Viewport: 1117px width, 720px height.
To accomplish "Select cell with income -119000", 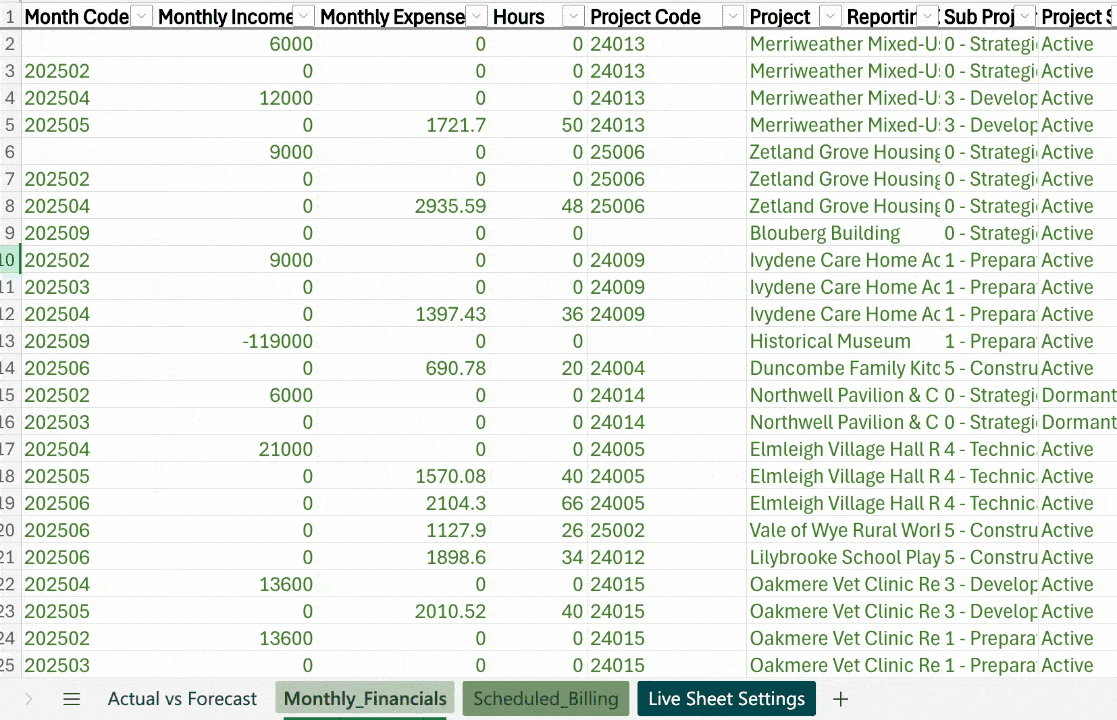I will point(235,341).
